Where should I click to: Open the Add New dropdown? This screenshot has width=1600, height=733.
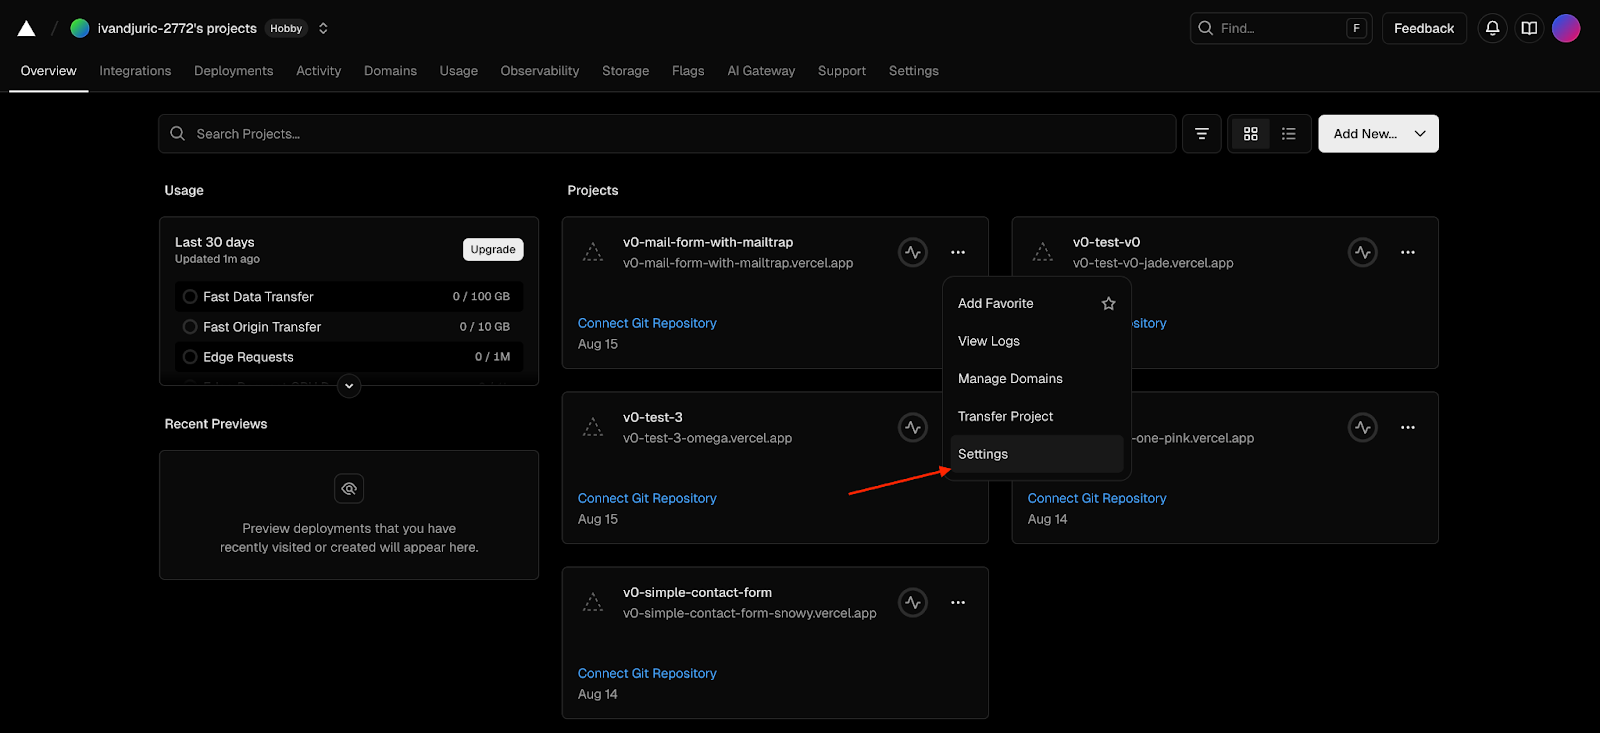click(x=1378, y=134)
